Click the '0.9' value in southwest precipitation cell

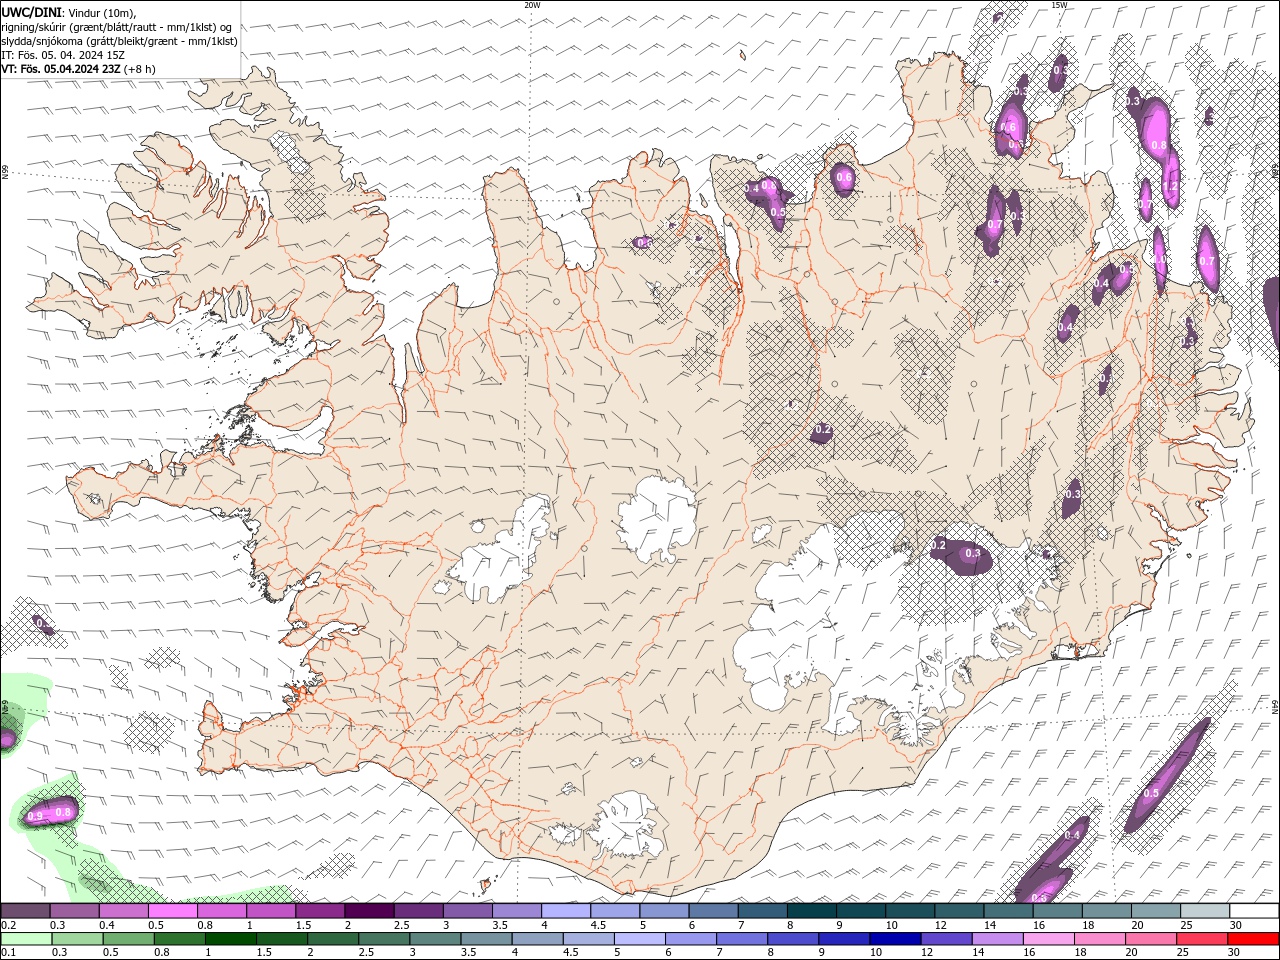coord(35,816)
